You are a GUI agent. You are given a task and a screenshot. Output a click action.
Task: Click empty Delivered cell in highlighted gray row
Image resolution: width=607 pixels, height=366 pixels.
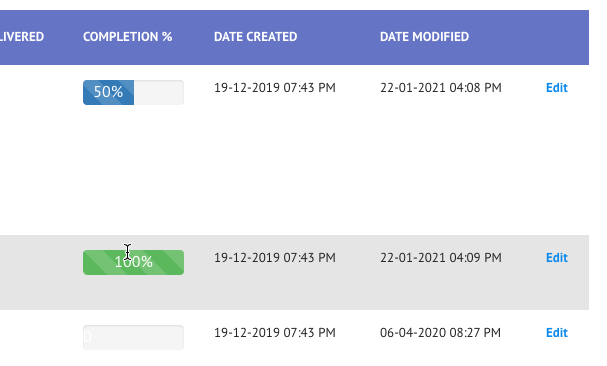coord(35,272)
